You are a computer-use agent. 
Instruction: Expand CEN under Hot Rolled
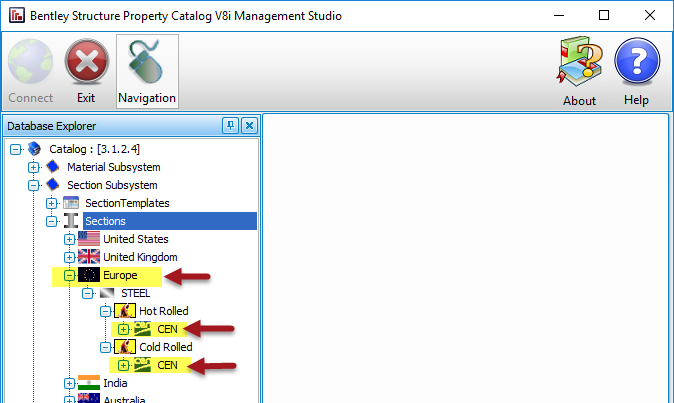click(123, 329)
